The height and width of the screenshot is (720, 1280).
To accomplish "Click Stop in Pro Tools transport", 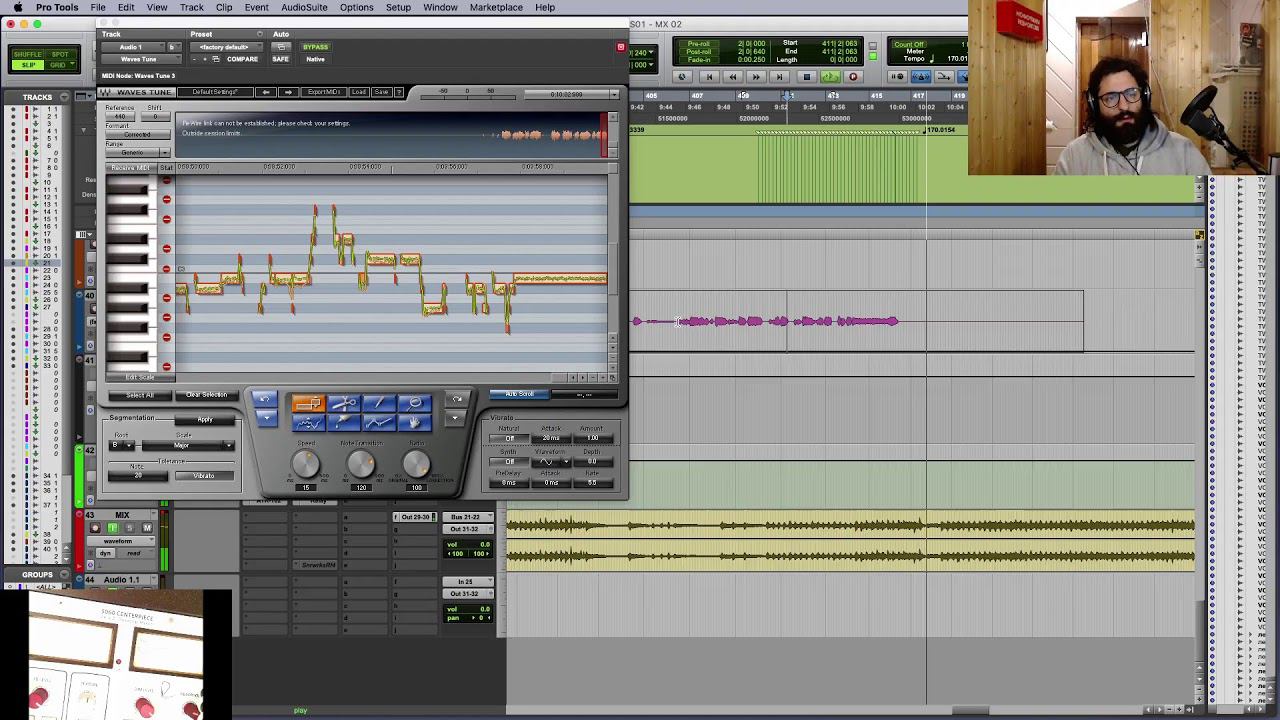I will point(806,77).
